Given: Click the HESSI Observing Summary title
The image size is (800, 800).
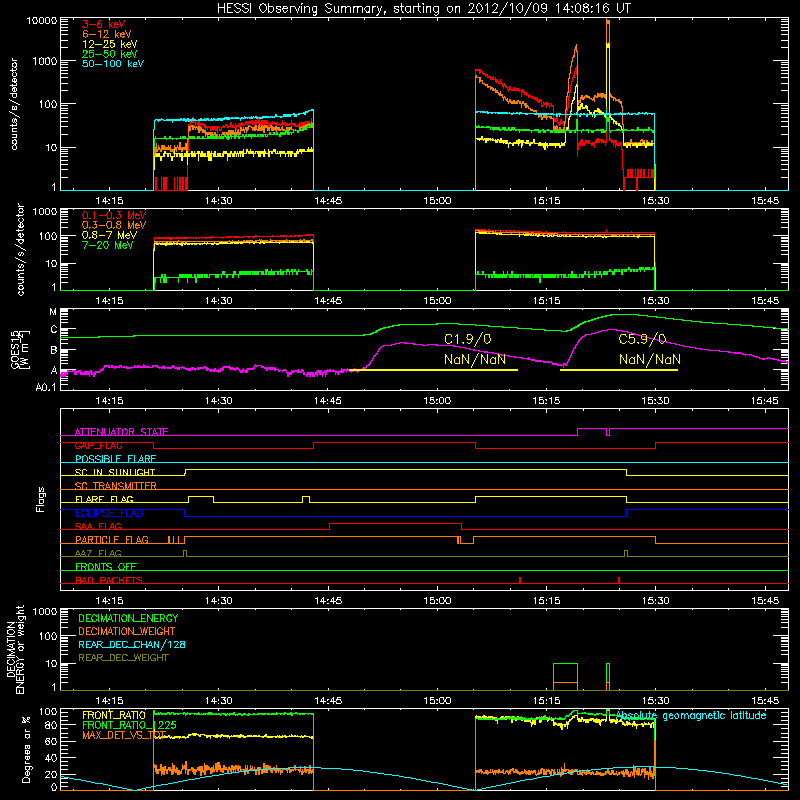Looking at the screenshot, I should (423, 9).
